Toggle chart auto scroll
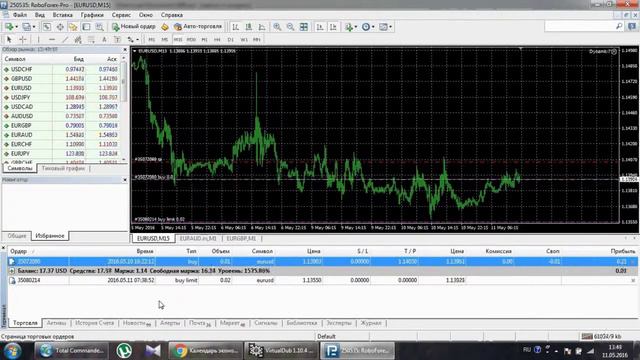Screen dimensions: 640x360 [x=320, y=27]
